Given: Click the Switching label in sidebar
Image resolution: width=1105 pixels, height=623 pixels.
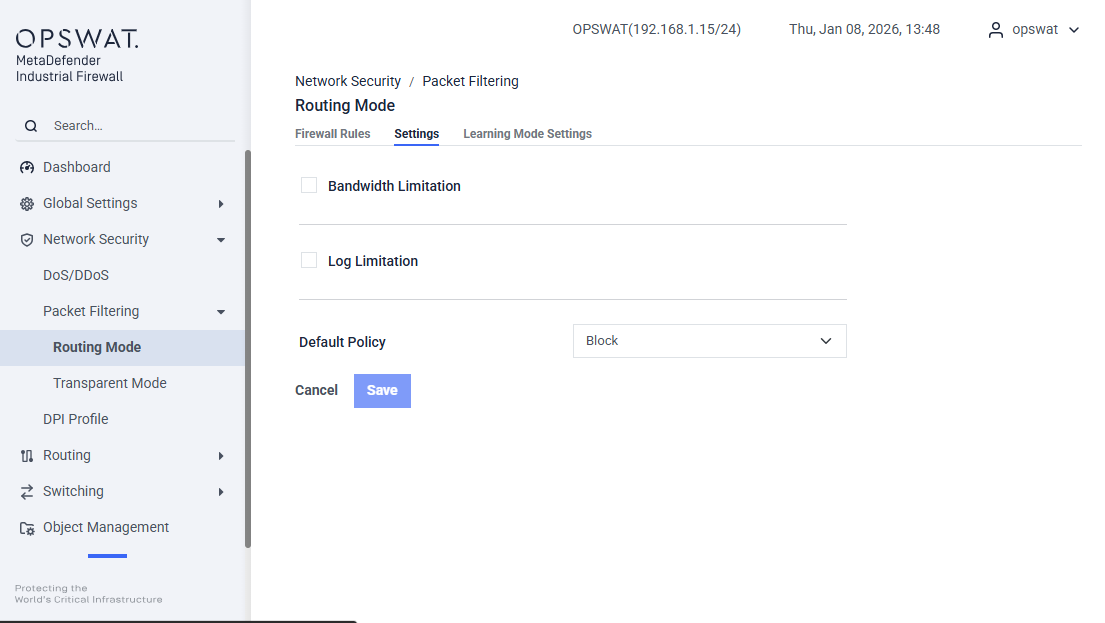Looking at the screenshot, I should click(73, 491).
